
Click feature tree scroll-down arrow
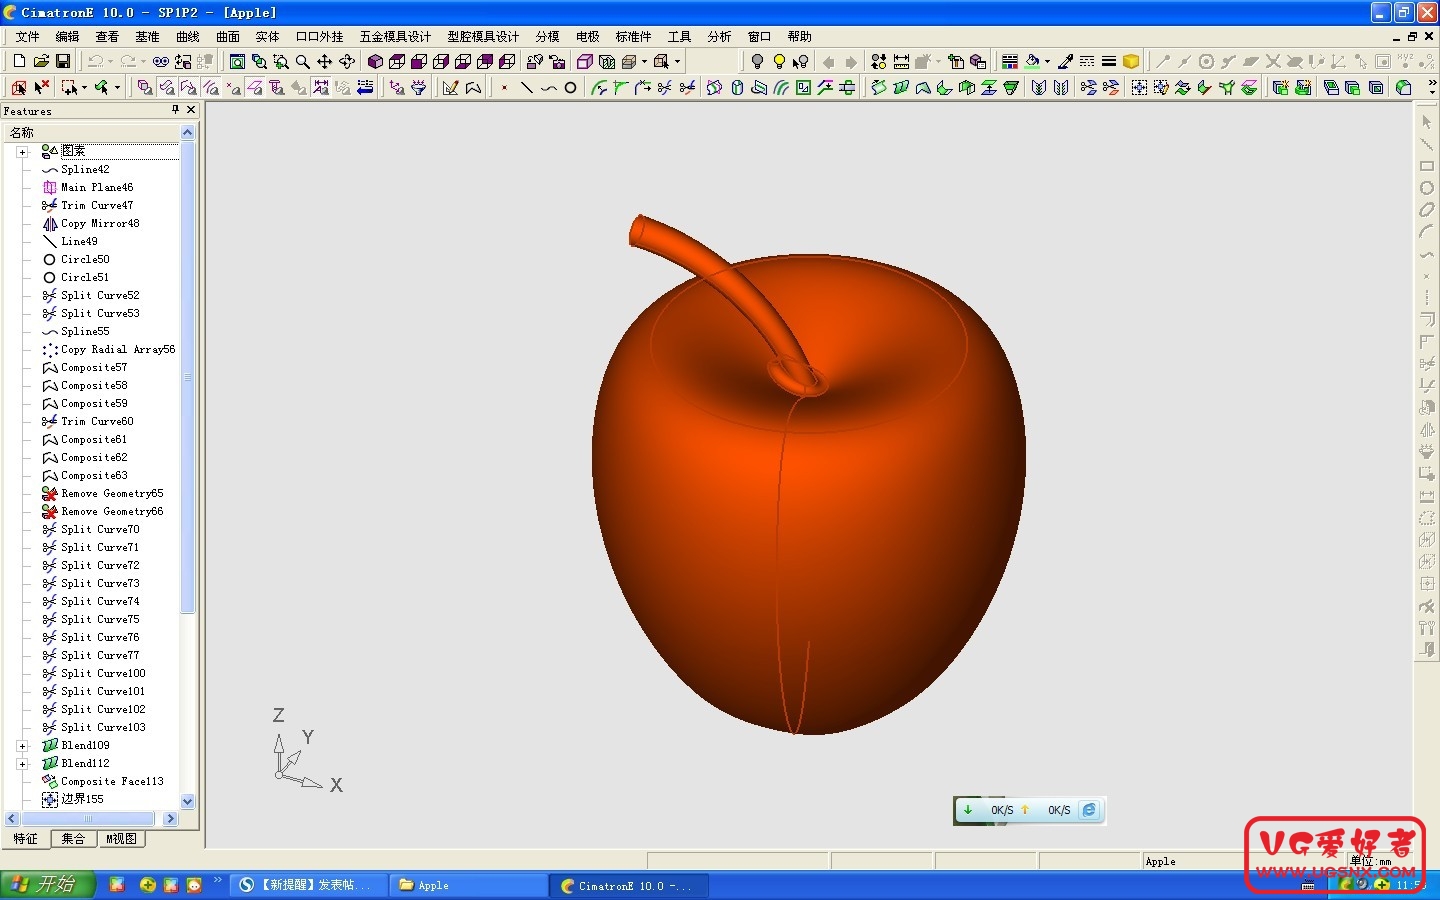coord(187,801)
